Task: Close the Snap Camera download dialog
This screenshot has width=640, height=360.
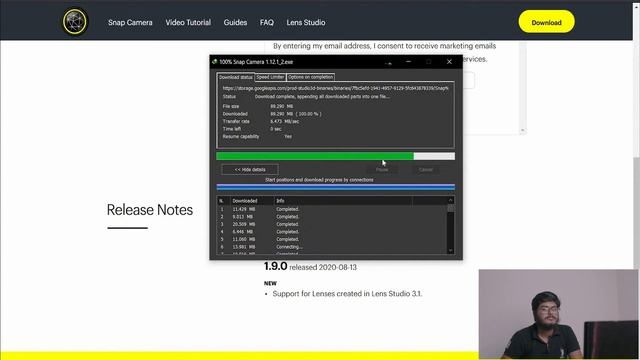Action: coord(449,62)
